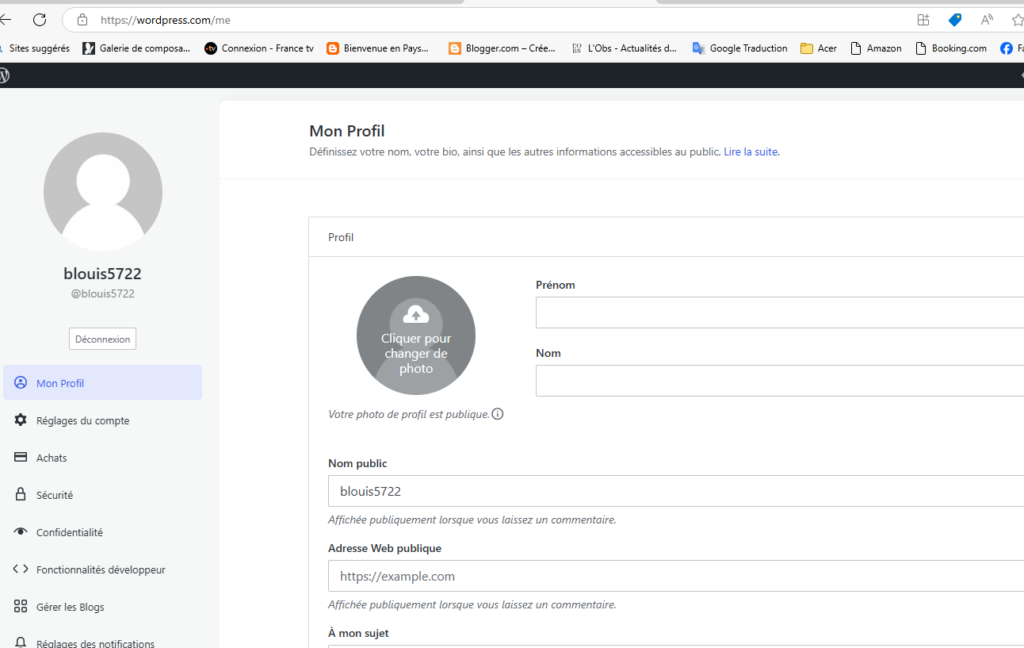Follow the 'Lire la suite' link

[x=750, y=152]
